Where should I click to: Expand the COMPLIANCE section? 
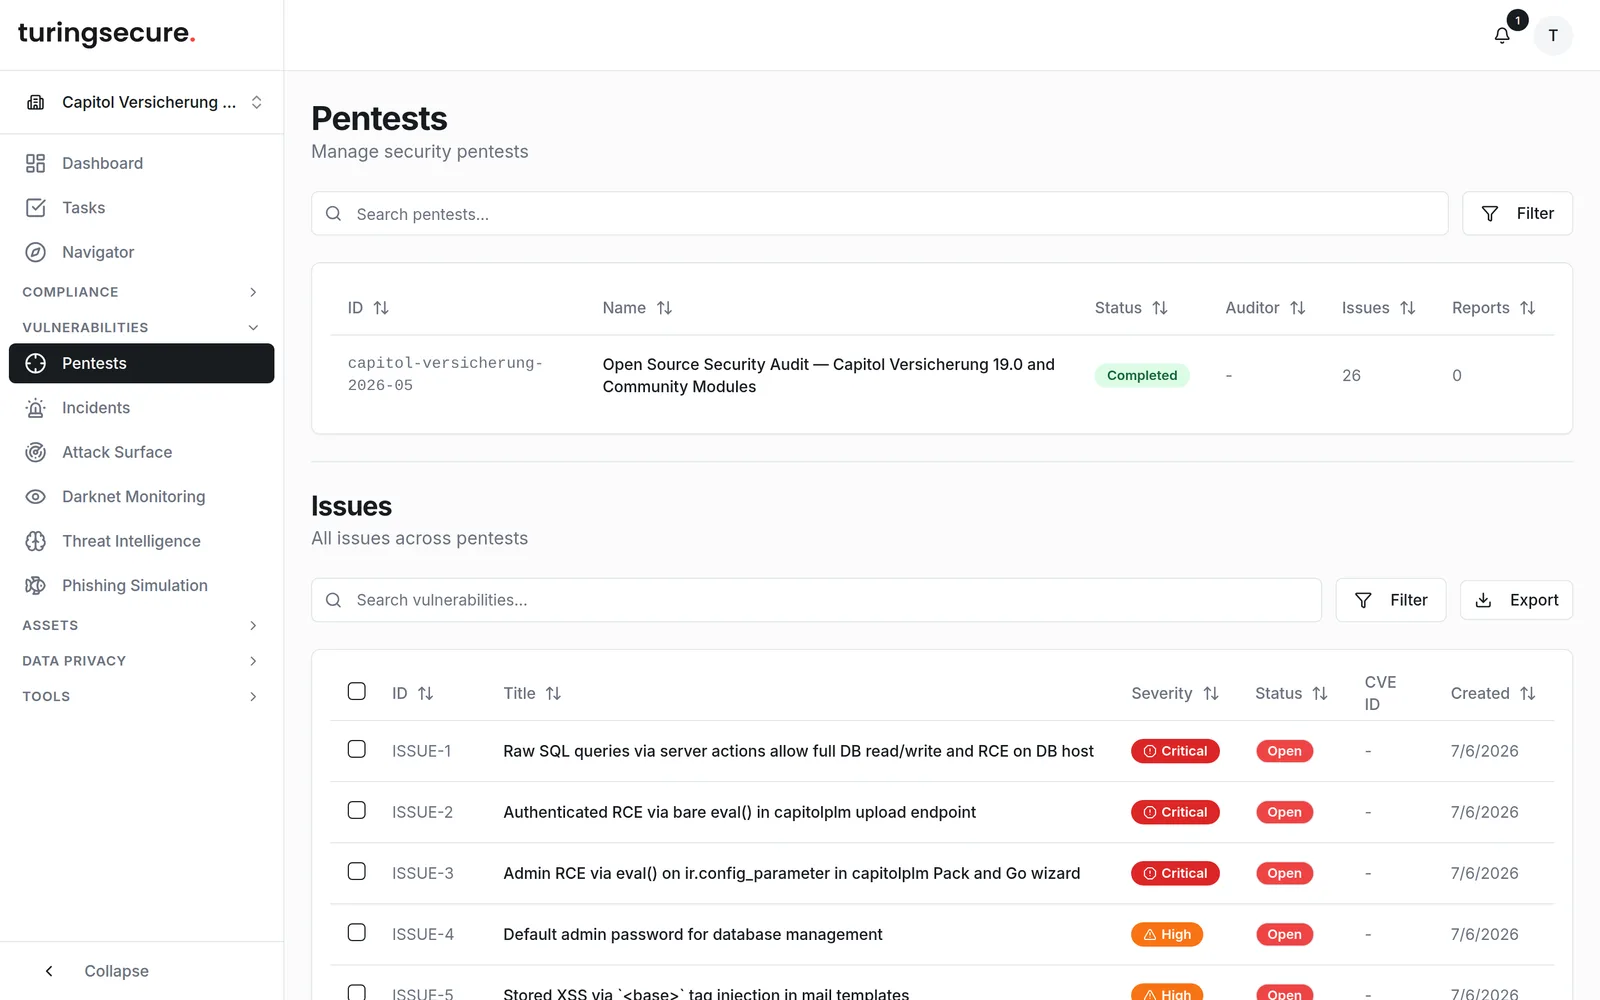point(141,292)
